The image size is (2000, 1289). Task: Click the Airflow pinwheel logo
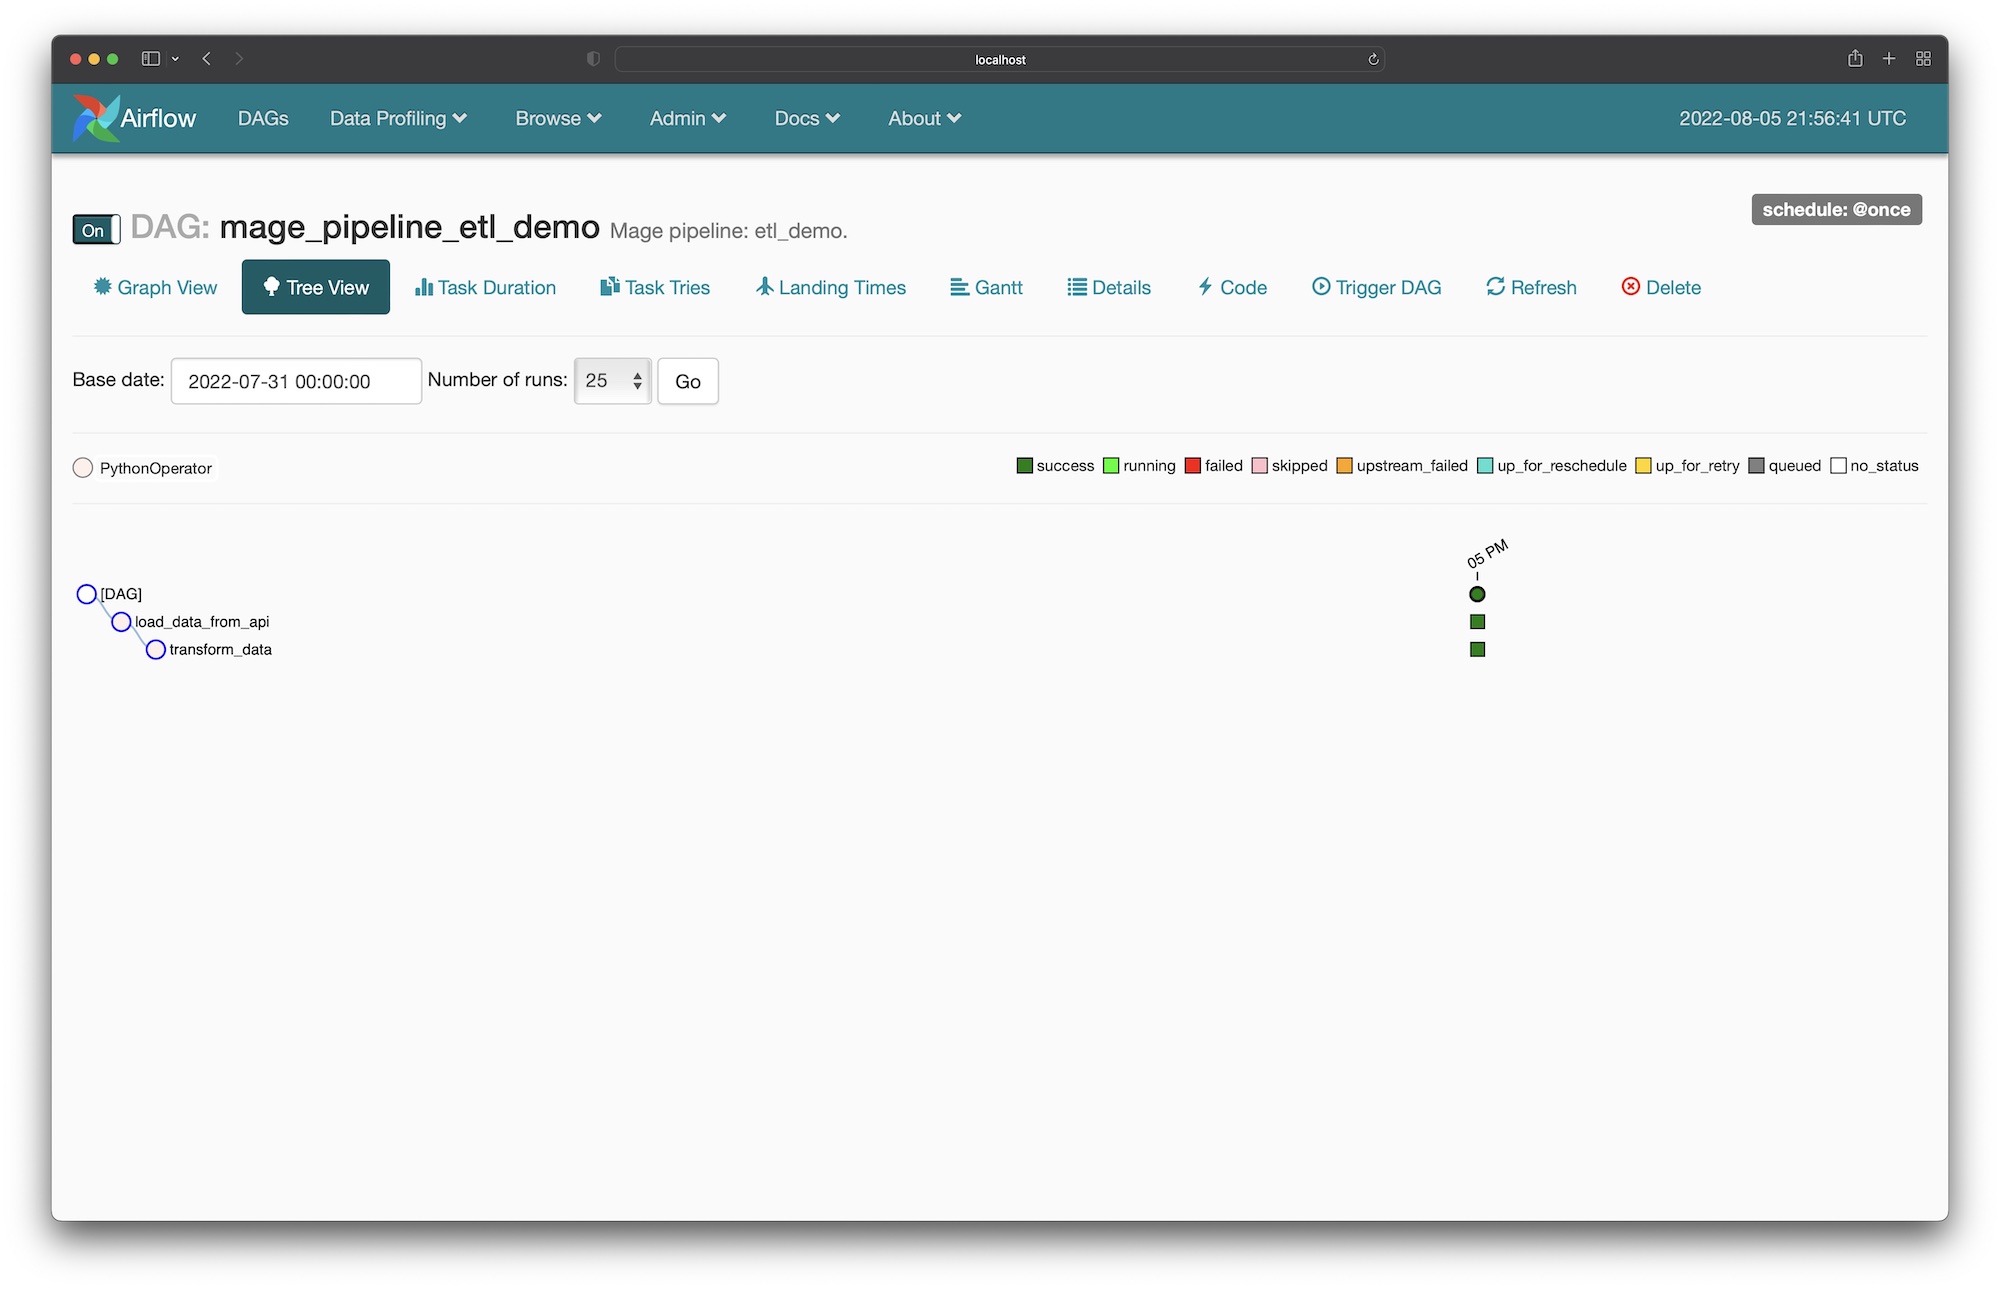pyautogui.click(x=96, y=118)
